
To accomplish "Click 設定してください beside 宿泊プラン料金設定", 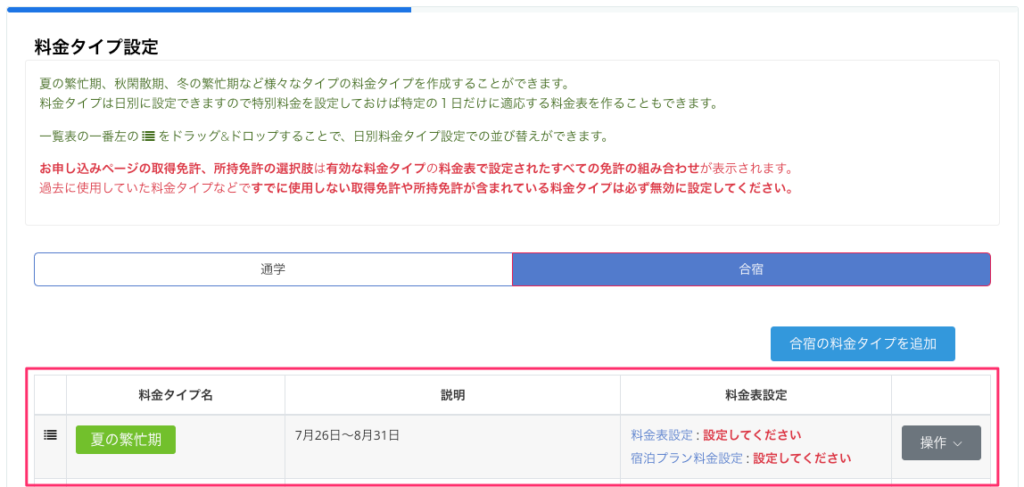I will point(802,458).
